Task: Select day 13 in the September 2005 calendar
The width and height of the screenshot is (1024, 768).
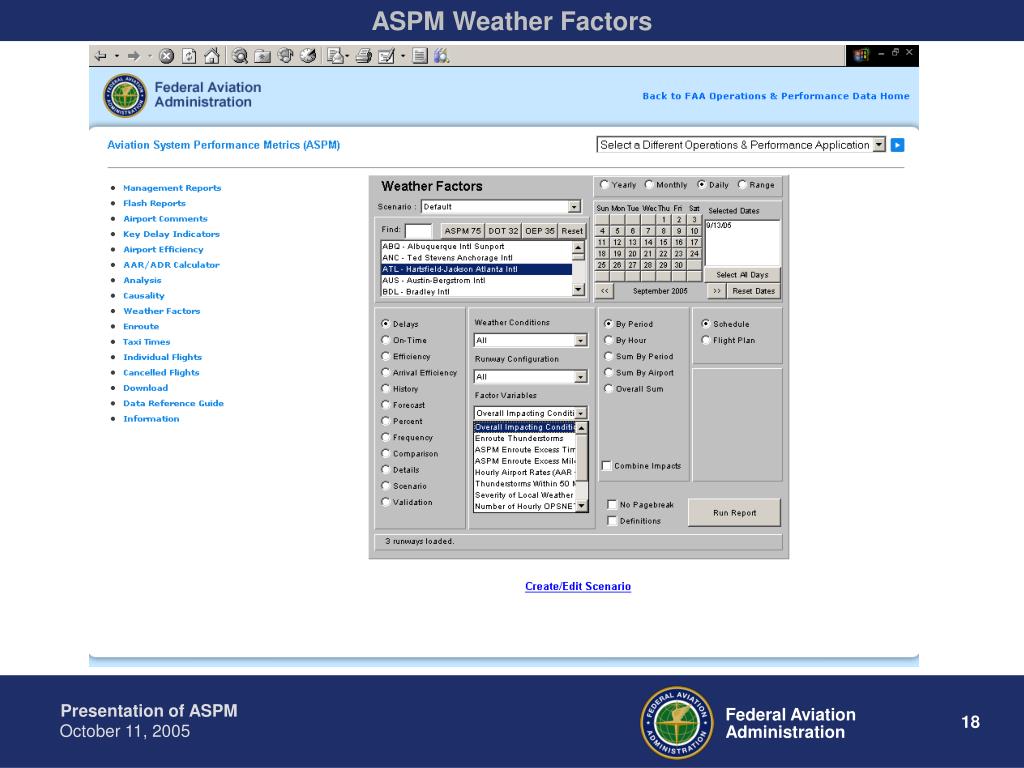Action: (x=632, y=242)
